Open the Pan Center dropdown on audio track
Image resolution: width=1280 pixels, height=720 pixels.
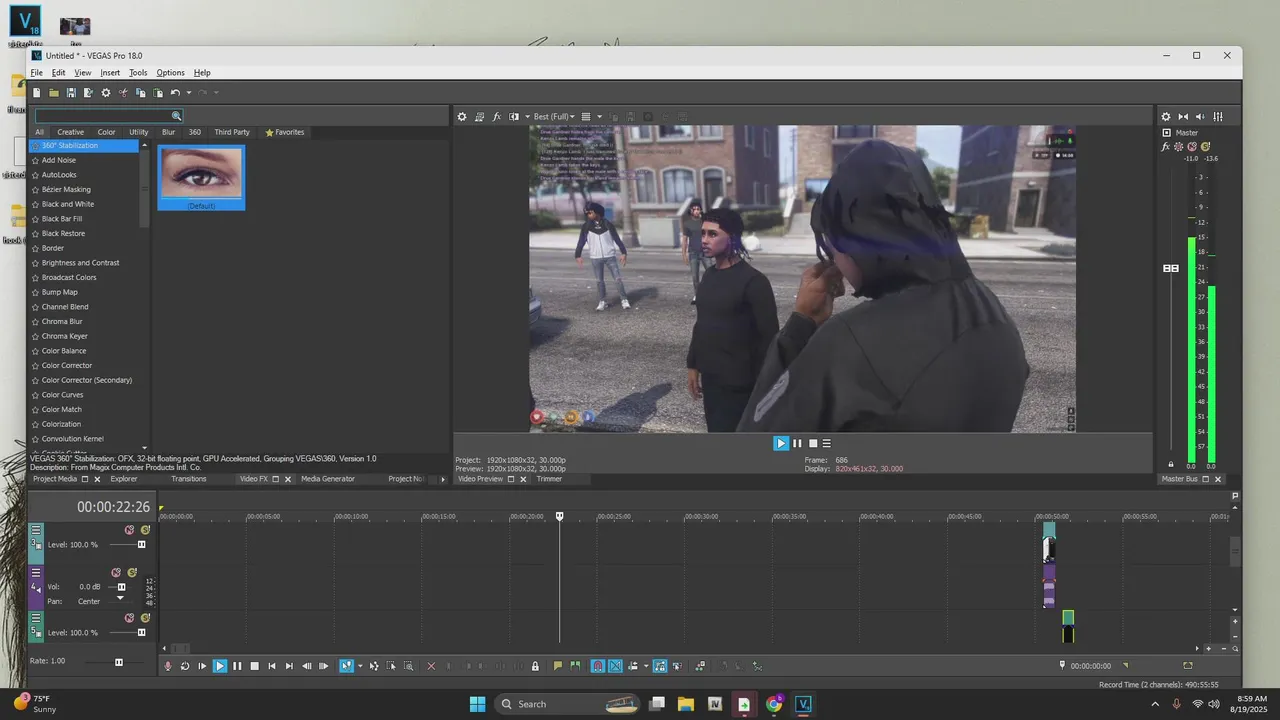click(x=121, y=600)
